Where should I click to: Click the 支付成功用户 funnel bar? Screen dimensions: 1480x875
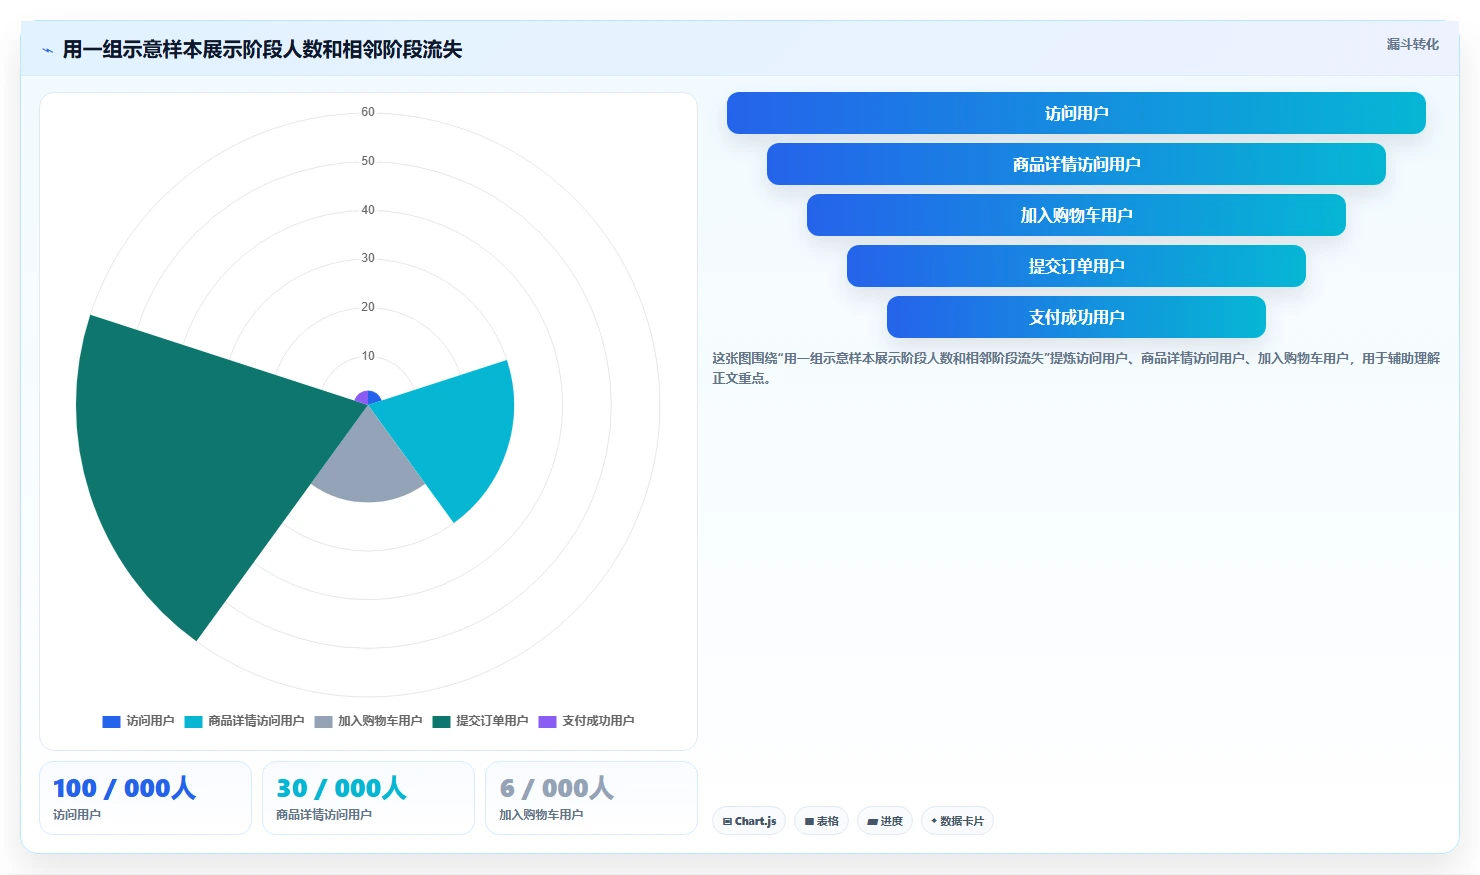(1076, 317)
